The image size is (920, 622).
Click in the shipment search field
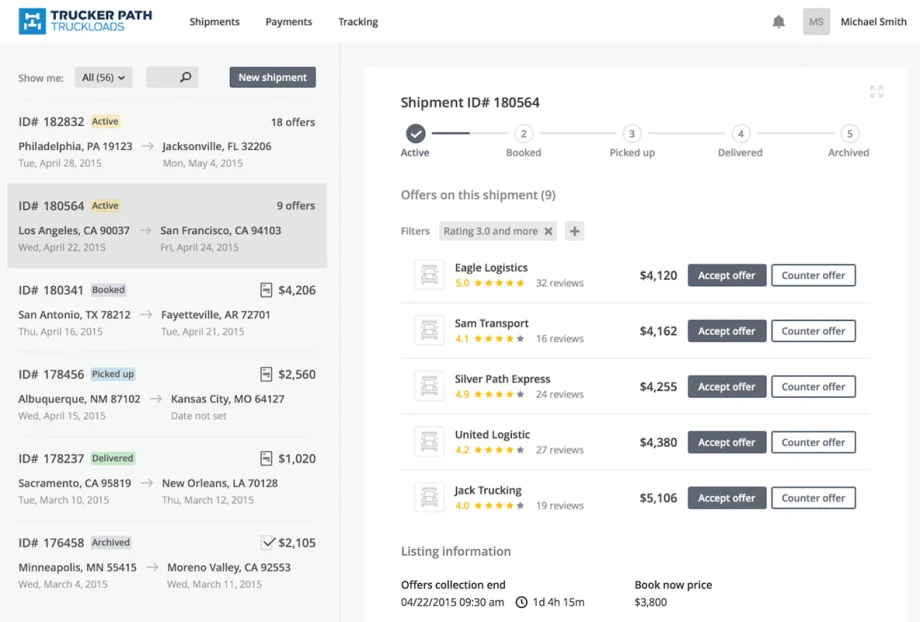(x=172, y=77)
